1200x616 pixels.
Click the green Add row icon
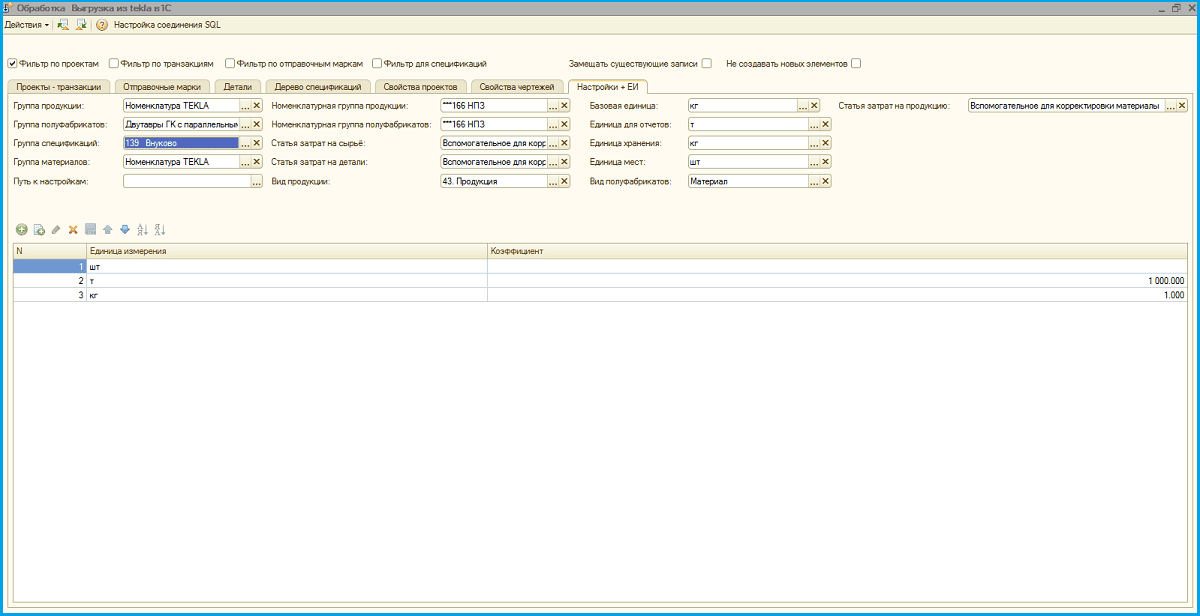pyautogui.click(x=22, y=229)
